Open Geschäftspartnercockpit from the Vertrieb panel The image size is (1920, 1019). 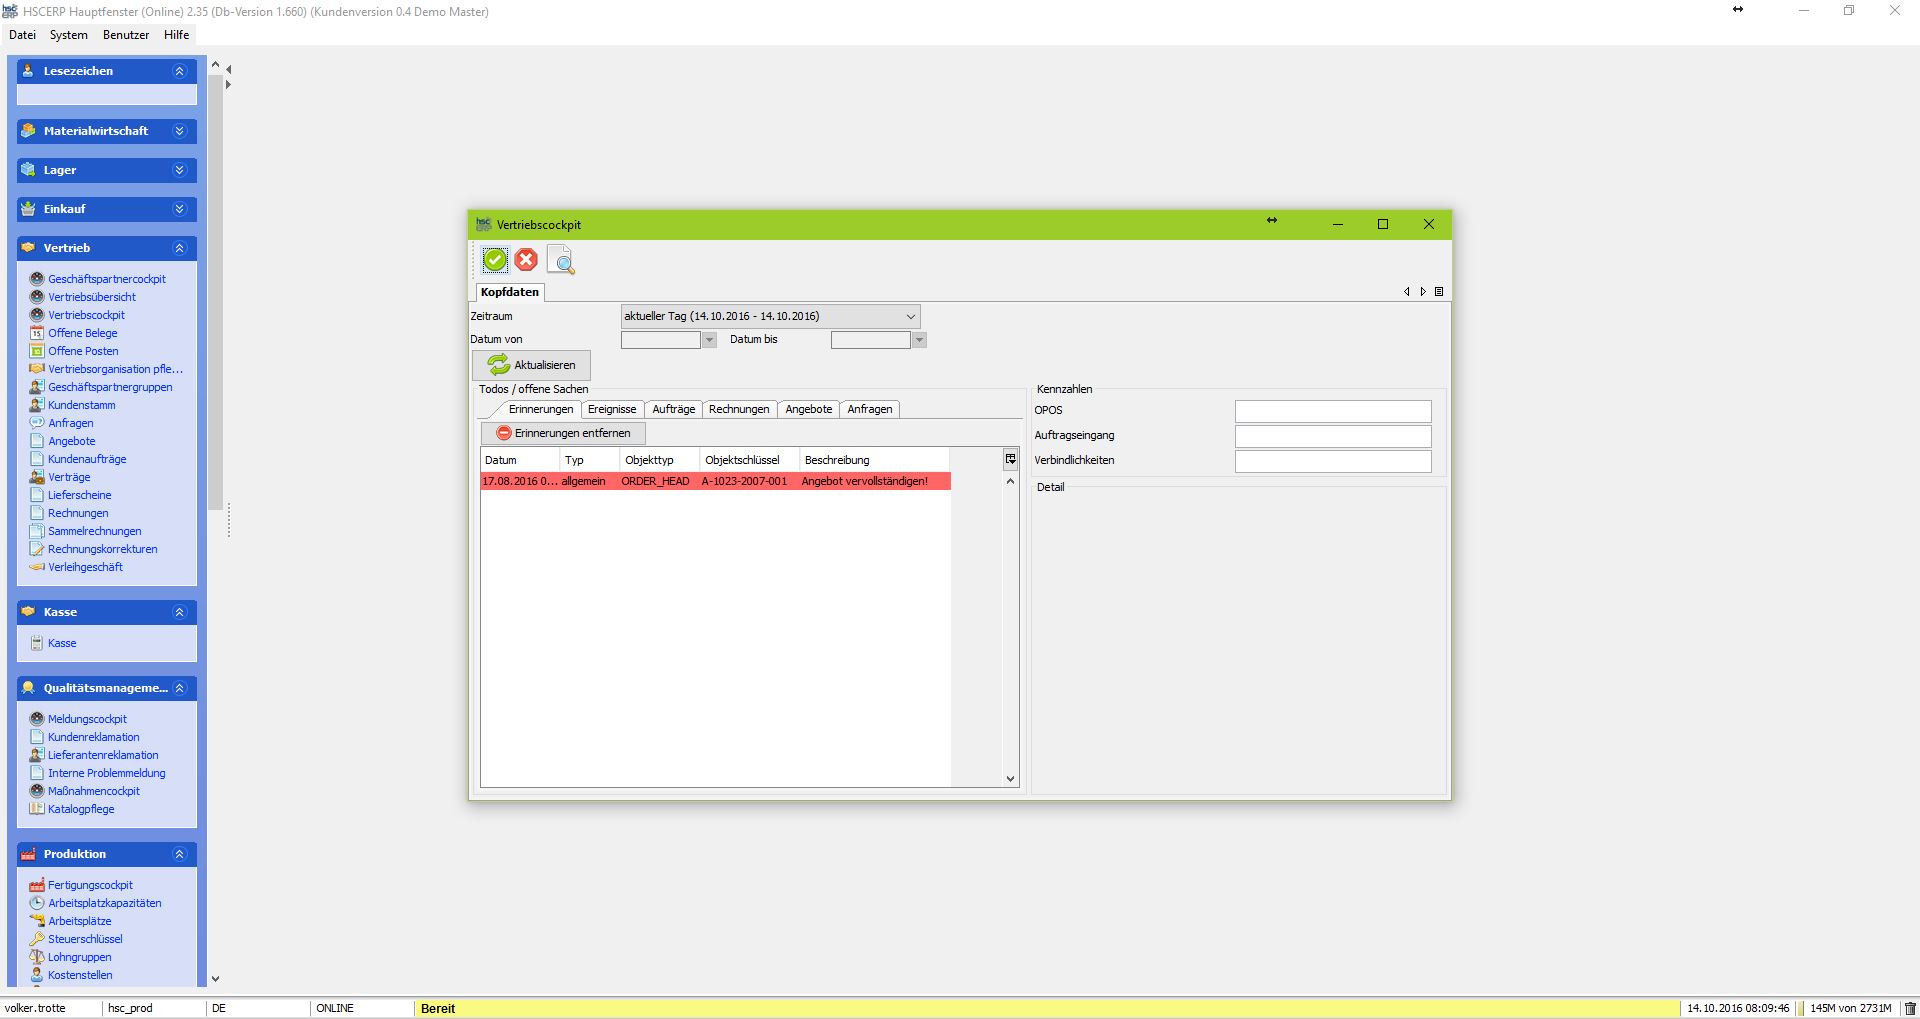click(106, 279)
